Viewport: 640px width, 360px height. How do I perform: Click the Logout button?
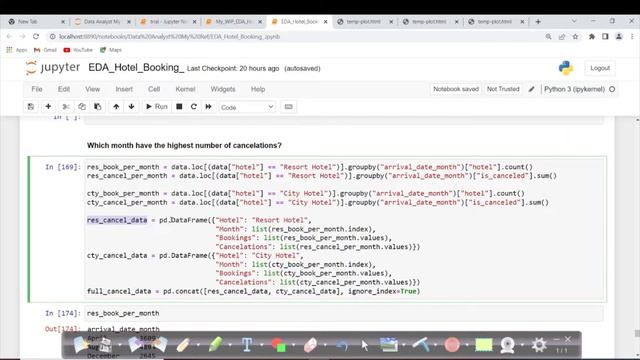coord(600,68)
